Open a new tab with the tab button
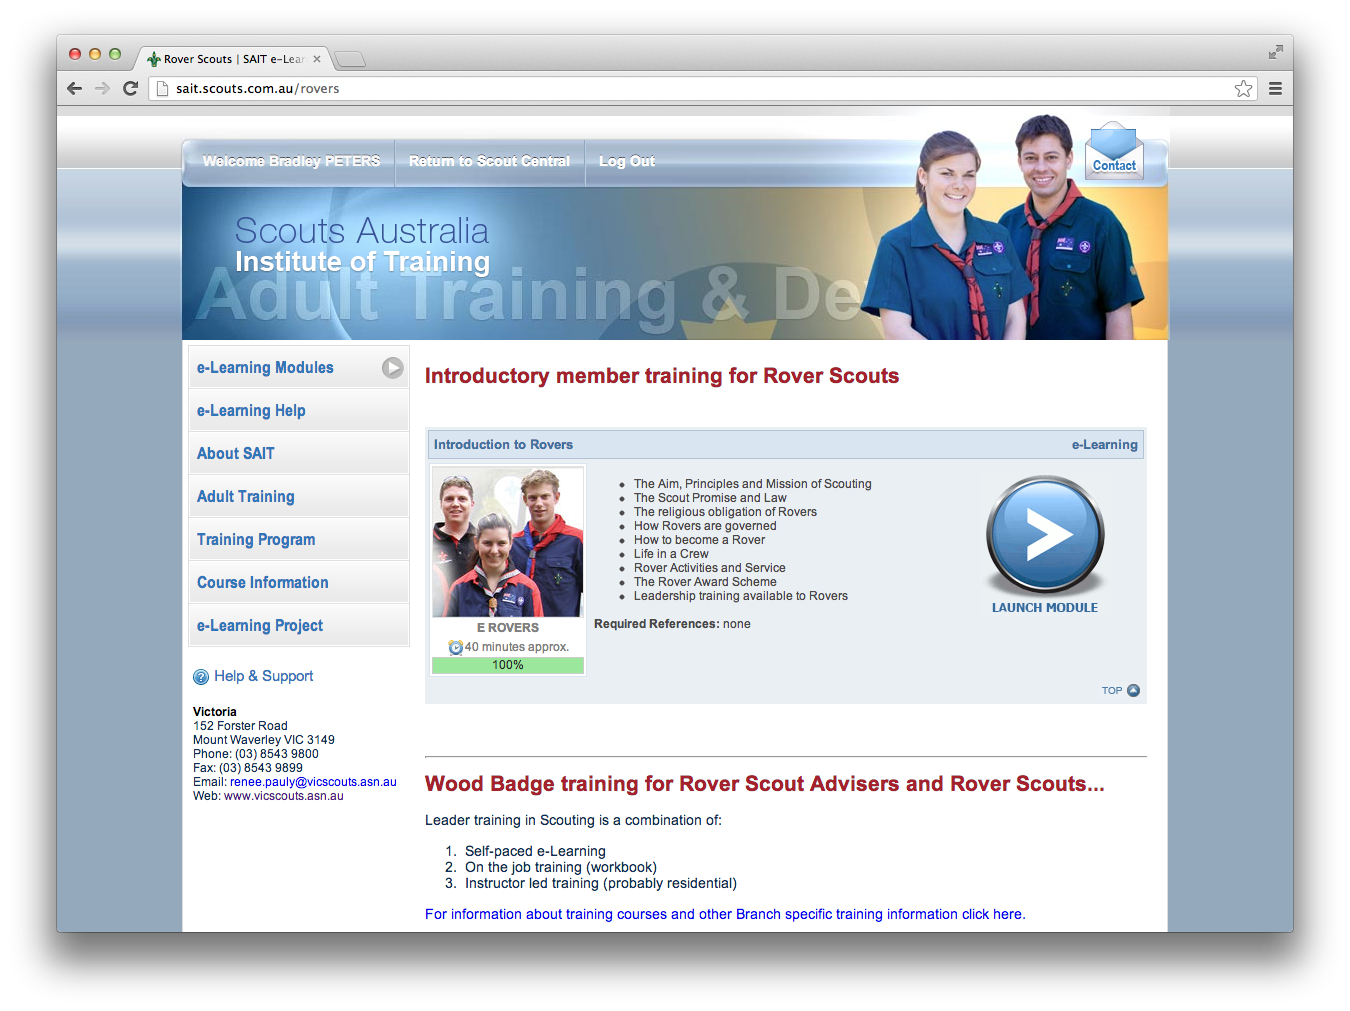The image size is (1350, 1011). point(350,59)
